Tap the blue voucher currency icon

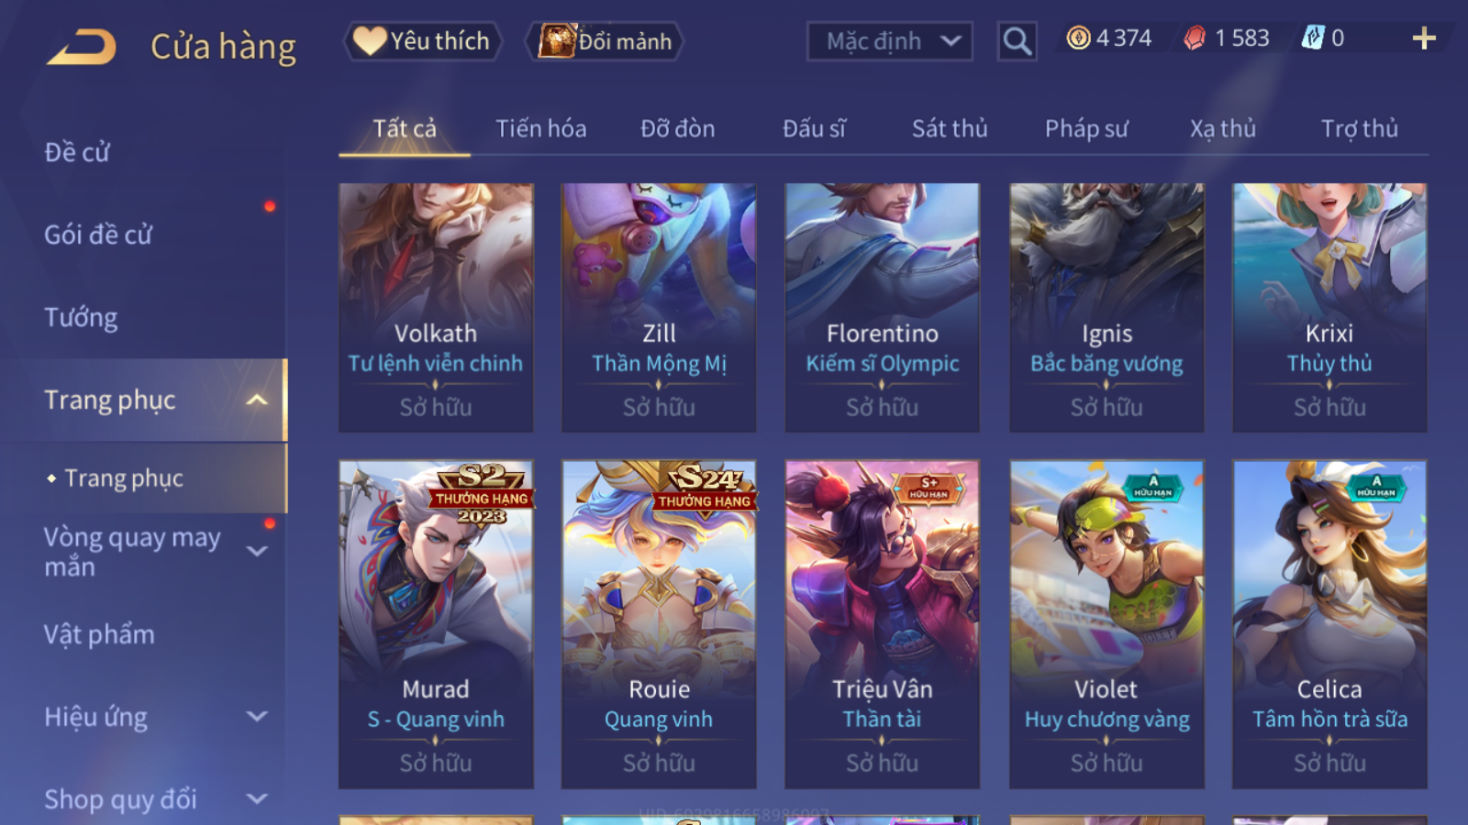[x=1312, y=39]
